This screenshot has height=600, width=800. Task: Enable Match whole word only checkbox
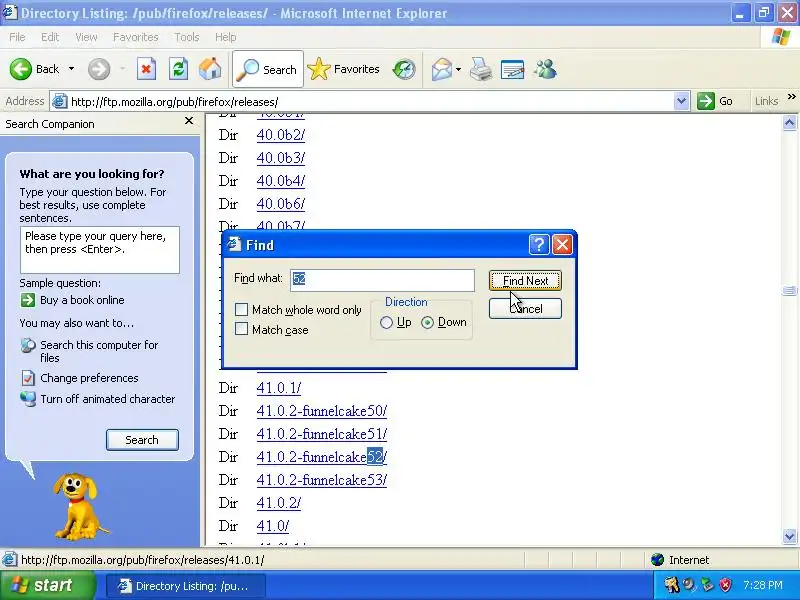click(x=241, y=310)
